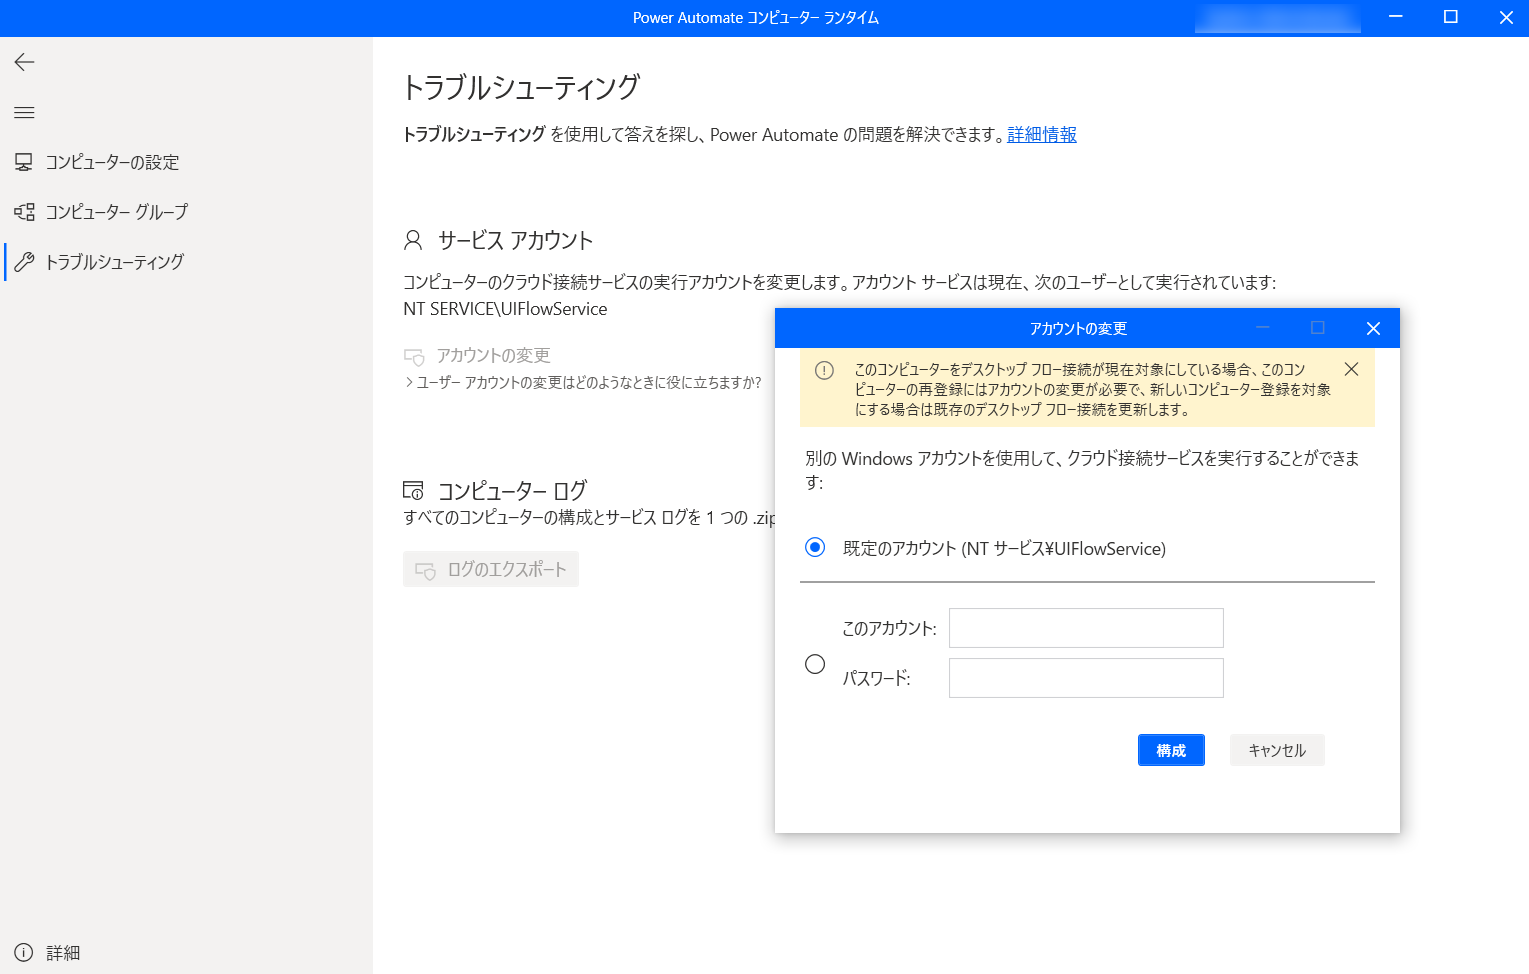Click the トラブルシューティング page heading

(521, 88)
